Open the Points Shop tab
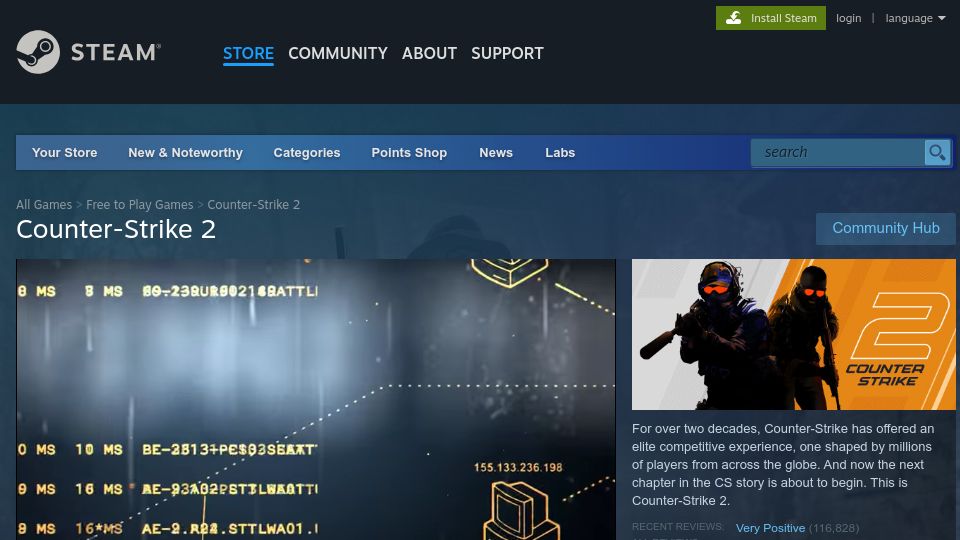The width and height of the screenshot is (960, 540). tap(409, 152)
